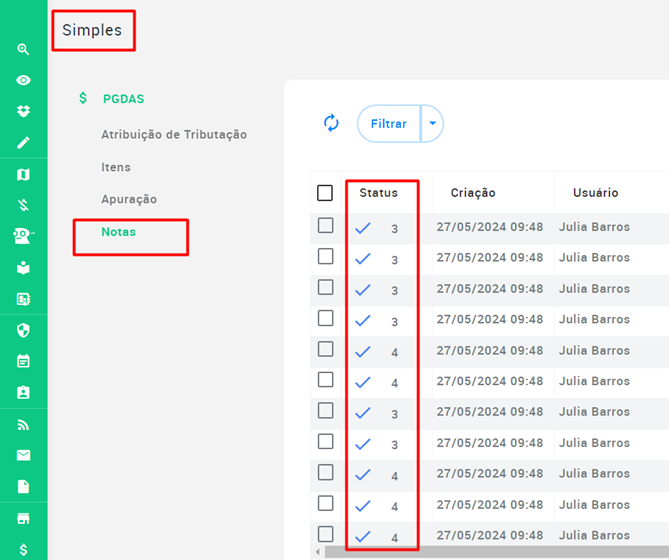Screen dimensions: 669x560
Task: Refresh the notes table with circular arrows
Action: (x=331, y=123)
